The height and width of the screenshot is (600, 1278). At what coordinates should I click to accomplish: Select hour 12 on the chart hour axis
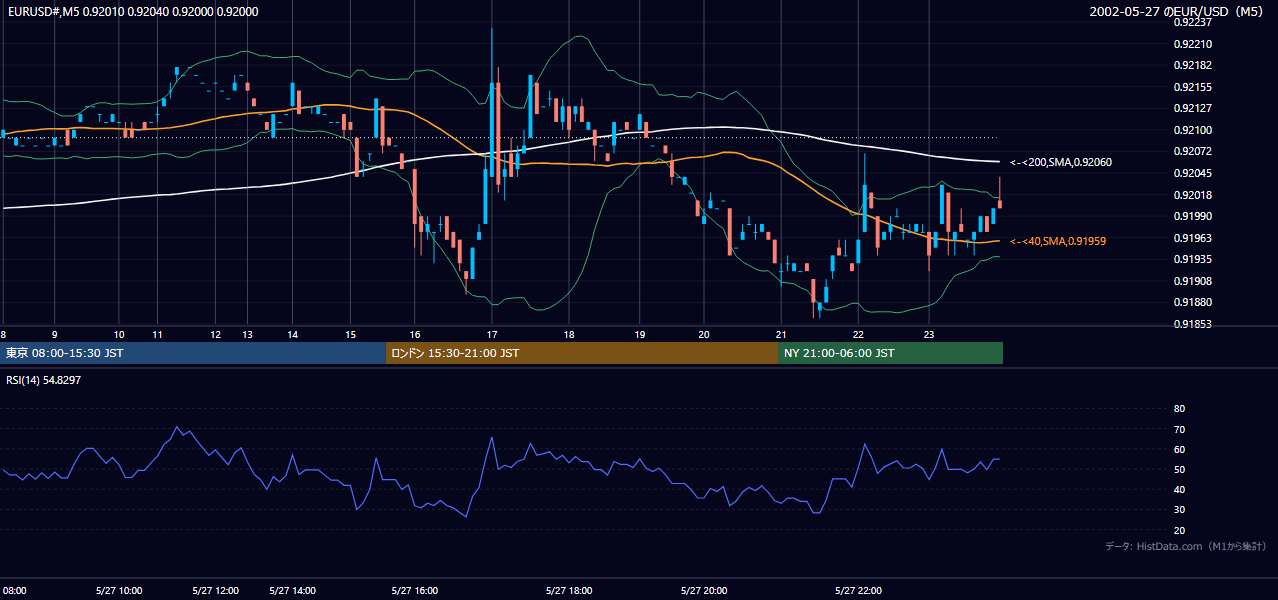(x=215, y=334)
